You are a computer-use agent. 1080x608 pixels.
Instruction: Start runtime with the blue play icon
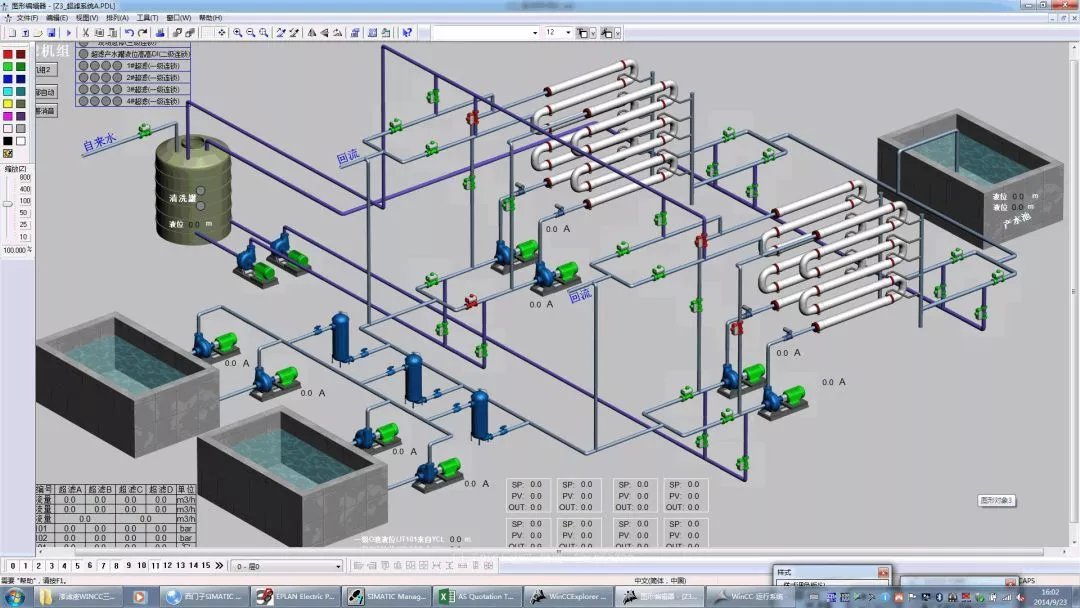click(69, 33)
